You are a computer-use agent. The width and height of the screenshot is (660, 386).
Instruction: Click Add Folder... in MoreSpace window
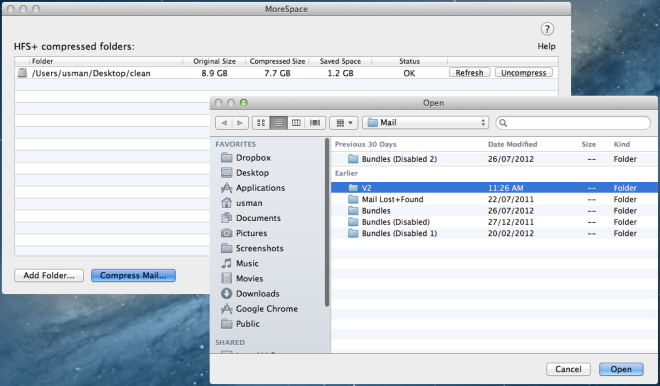(x=49, y=276)
